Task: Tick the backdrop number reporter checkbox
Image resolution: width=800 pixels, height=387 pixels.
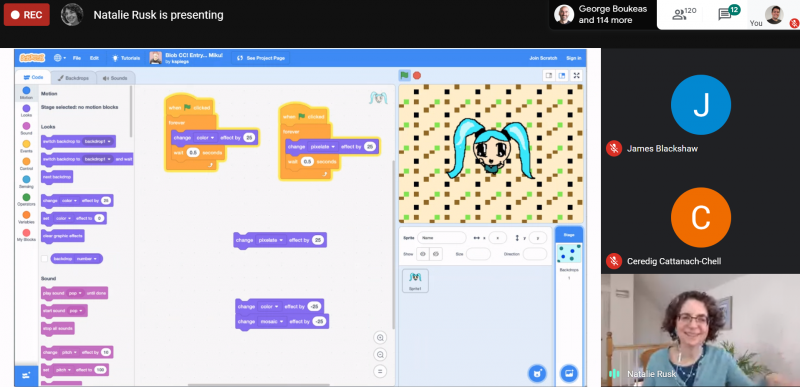Action: (x=44, y=259)
